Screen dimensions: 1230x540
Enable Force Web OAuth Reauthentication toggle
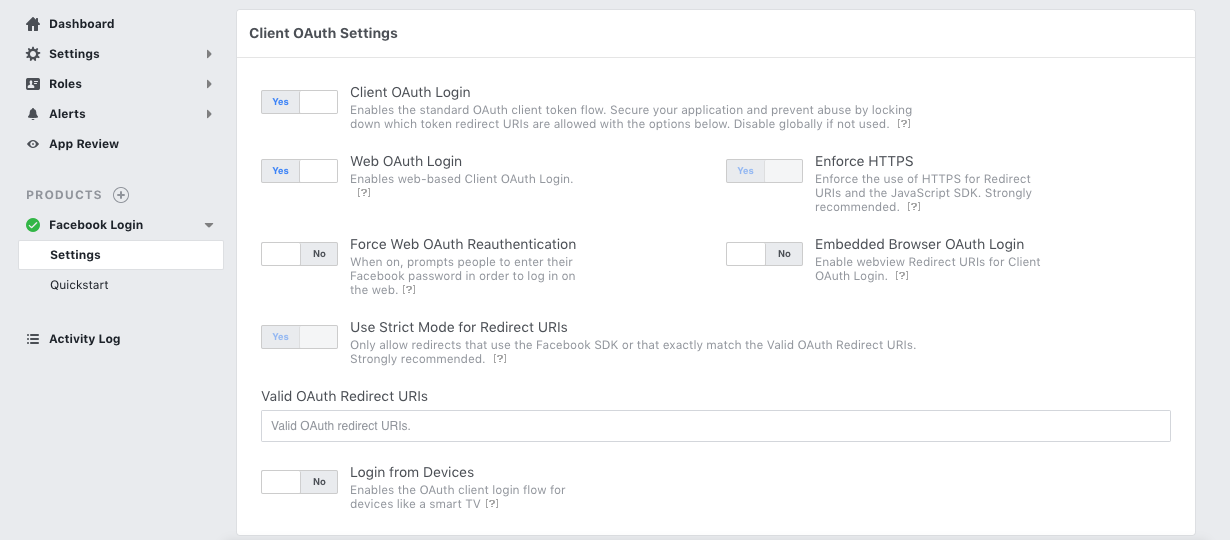299,254
